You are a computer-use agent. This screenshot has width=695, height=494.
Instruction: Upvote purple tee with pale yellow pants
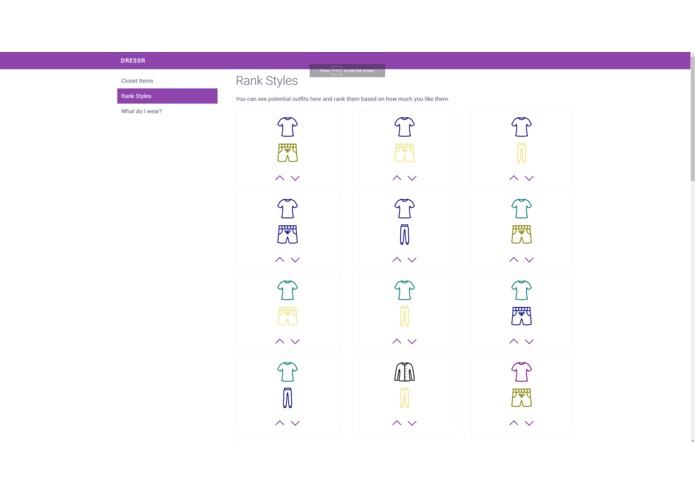coord(514,178)
